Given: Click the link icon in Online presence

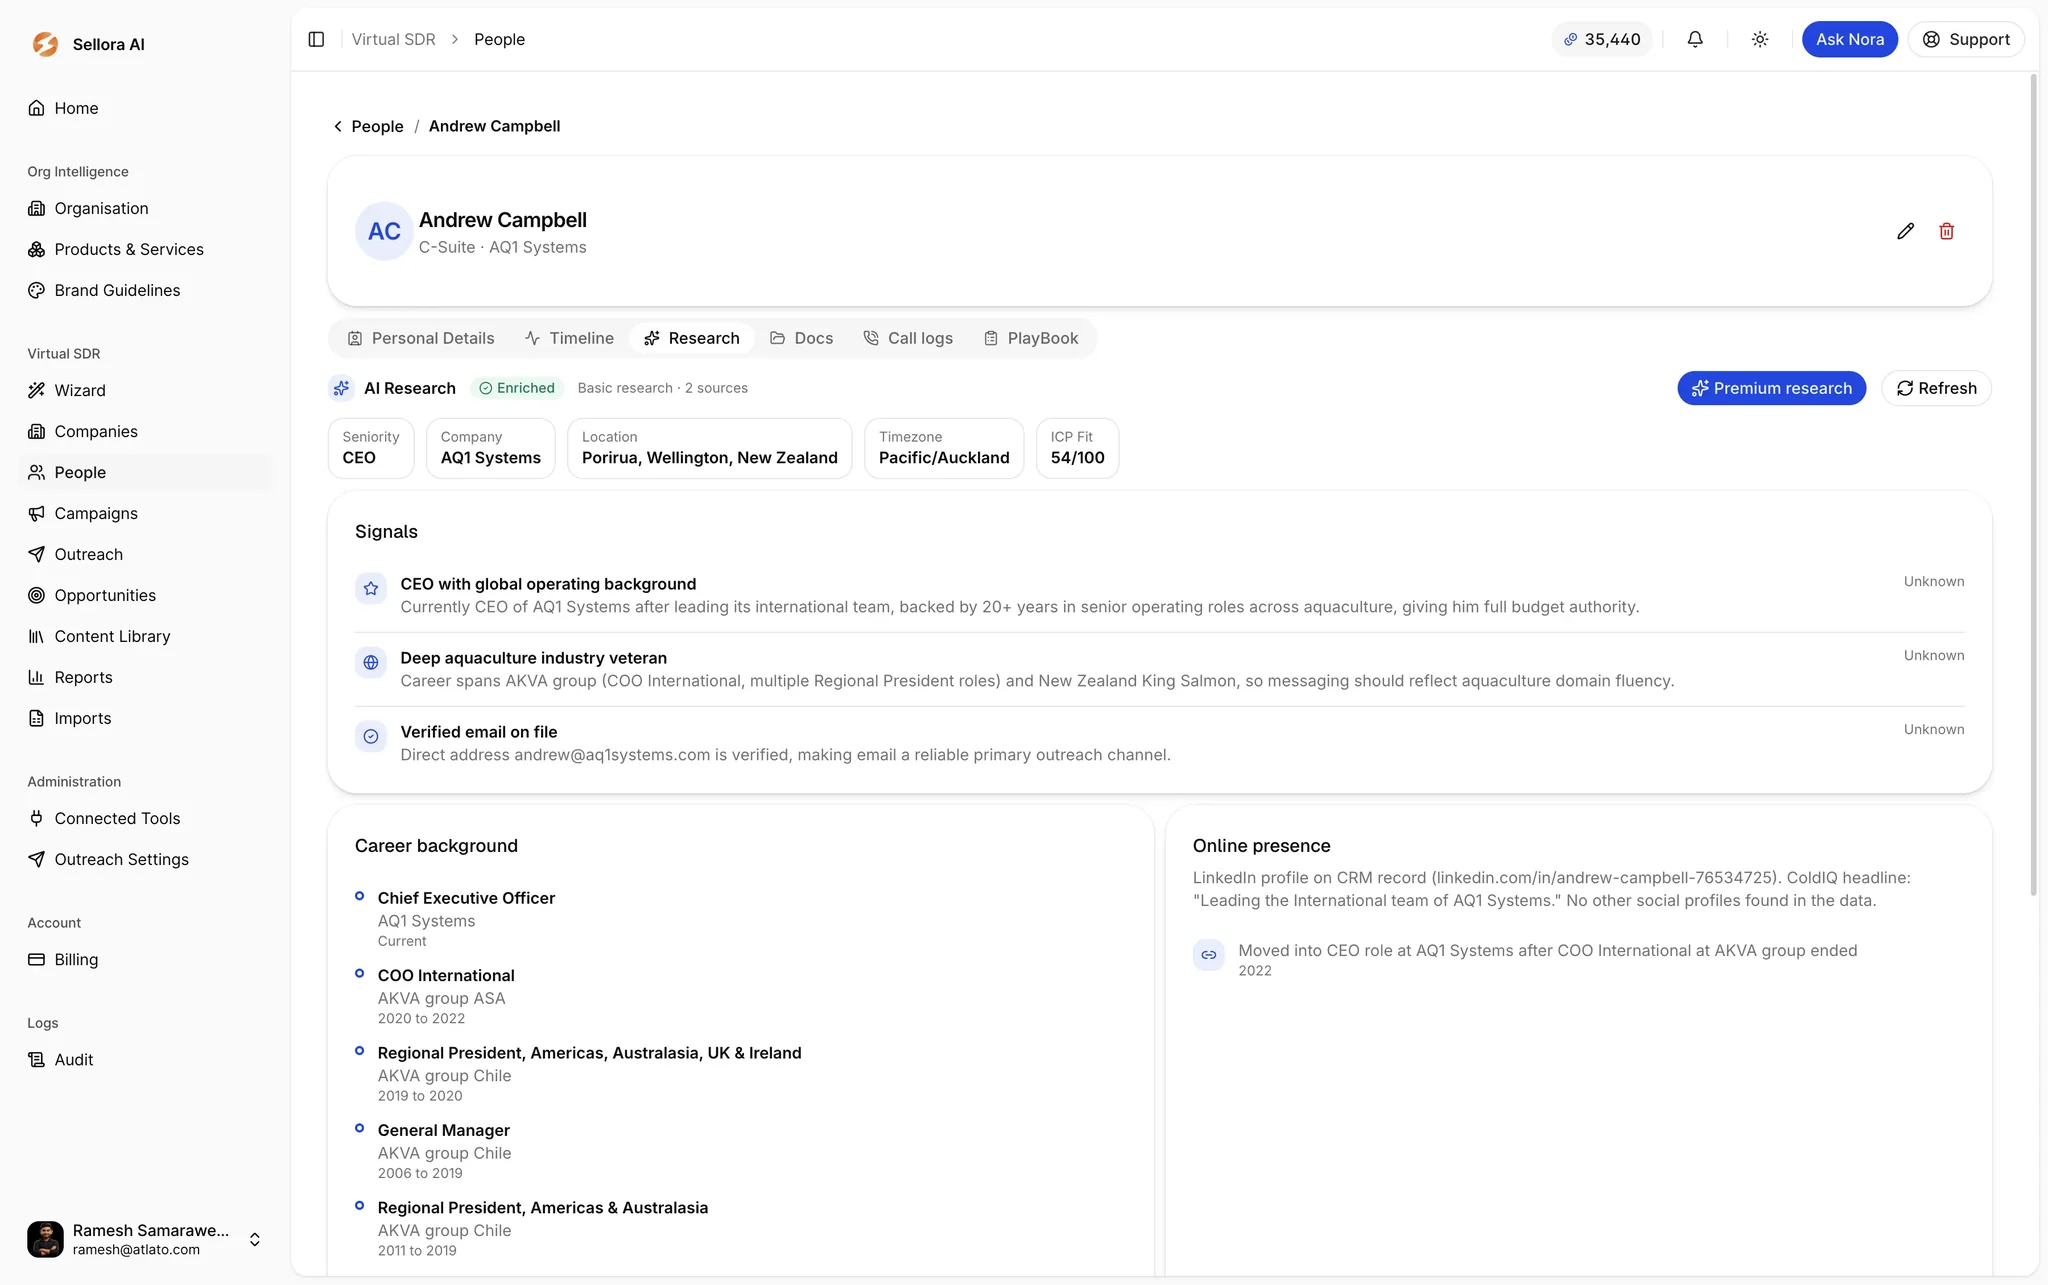Looking at the screenshot, I should click(x=1208, y=955).
